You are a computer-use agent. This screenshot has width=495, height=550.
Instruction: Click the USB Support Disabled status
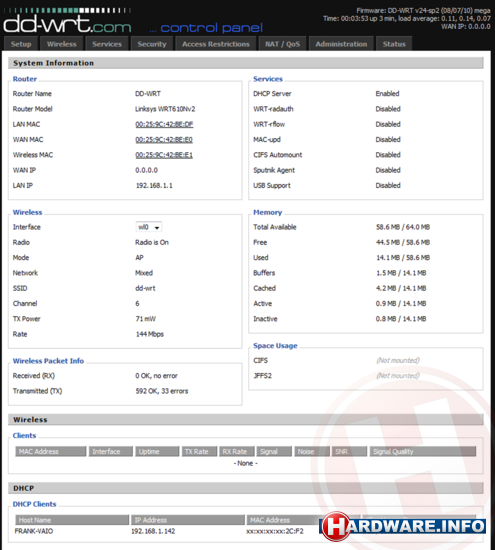(388, 186)
